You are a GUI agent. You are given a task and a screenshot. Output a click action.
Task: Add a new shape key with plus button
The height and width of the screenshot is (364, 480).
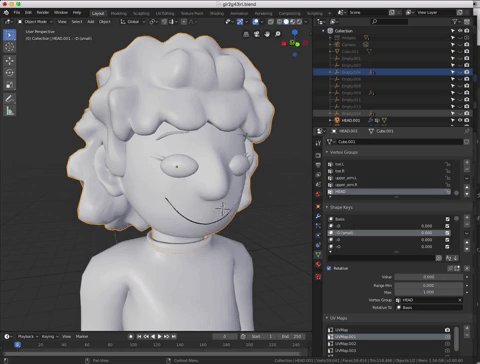(x=467, y=217)
